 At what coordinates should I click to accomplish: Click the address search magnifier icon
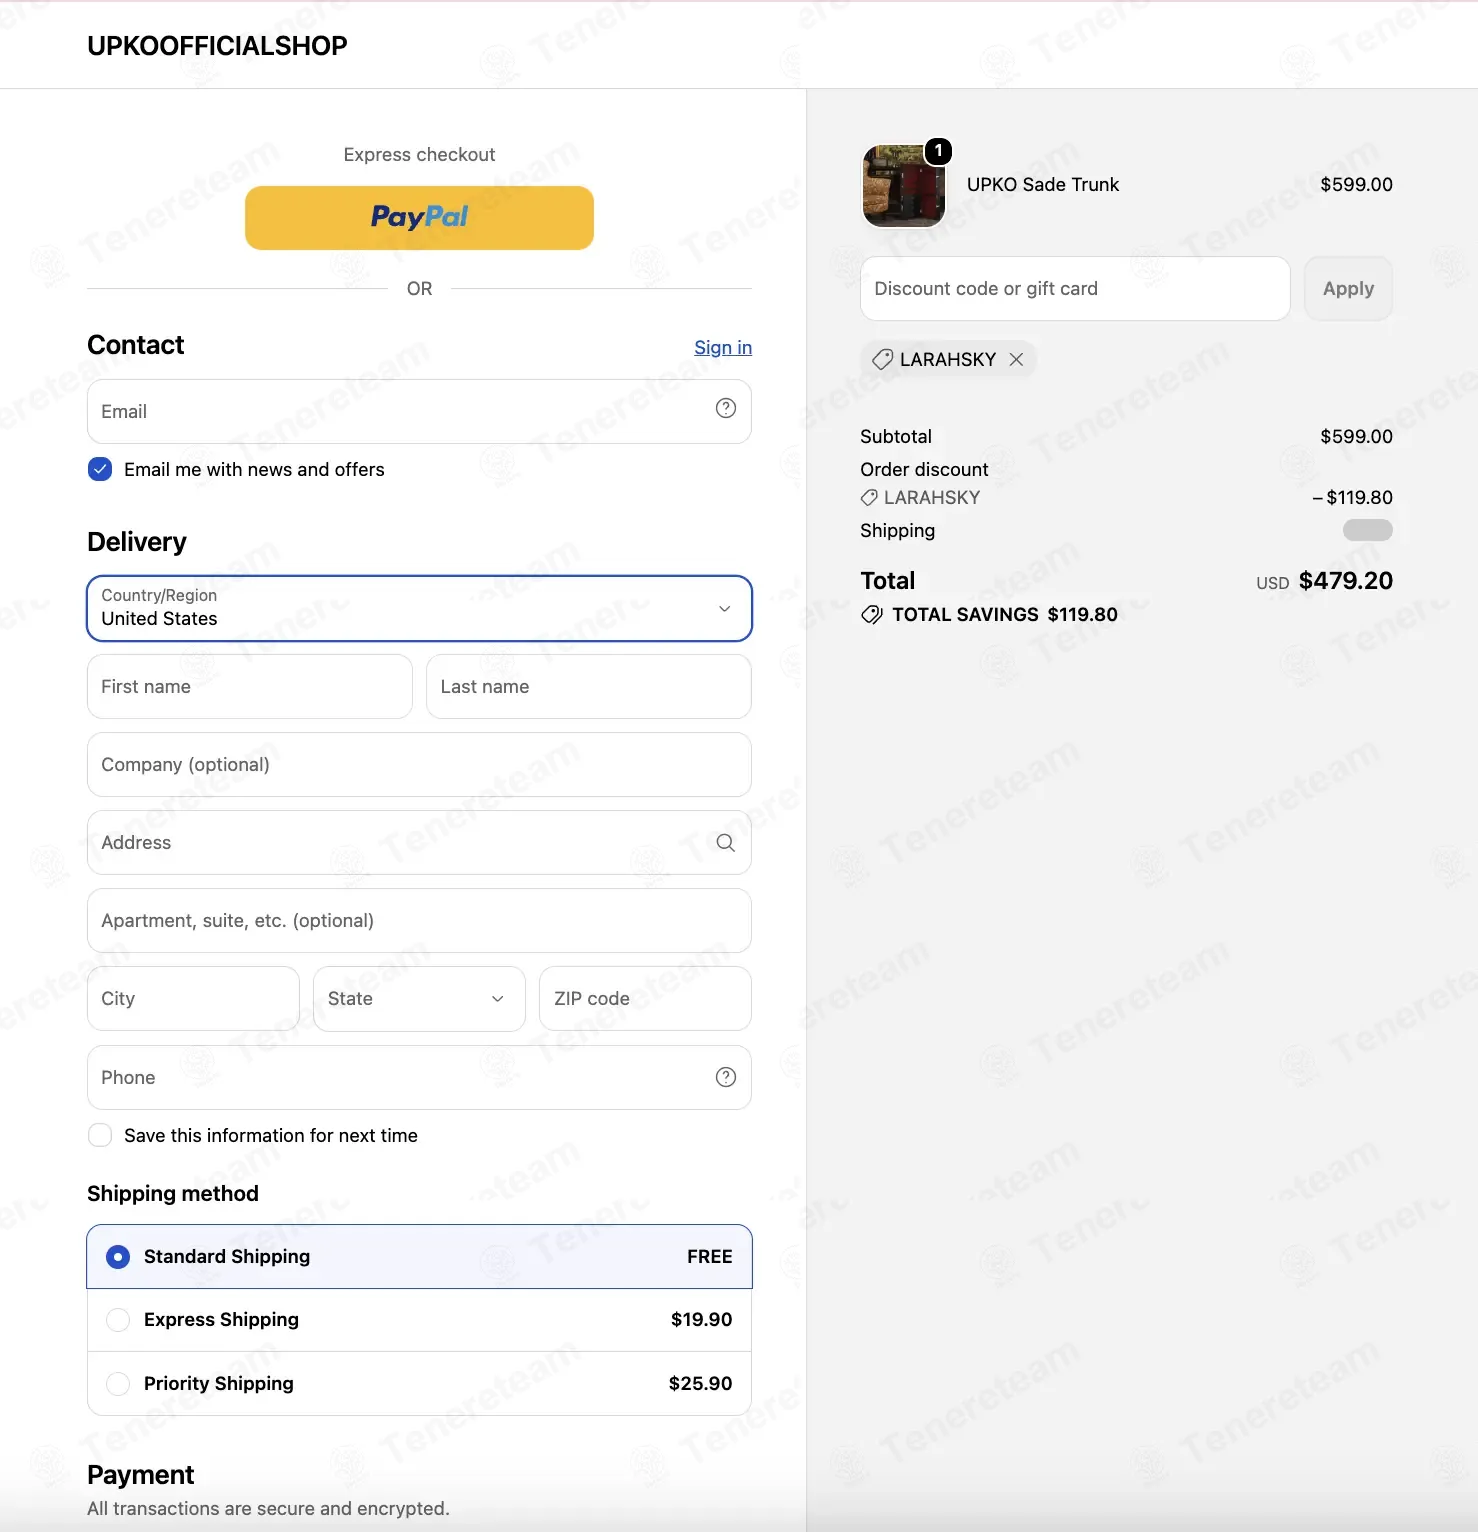coord(726,843)
